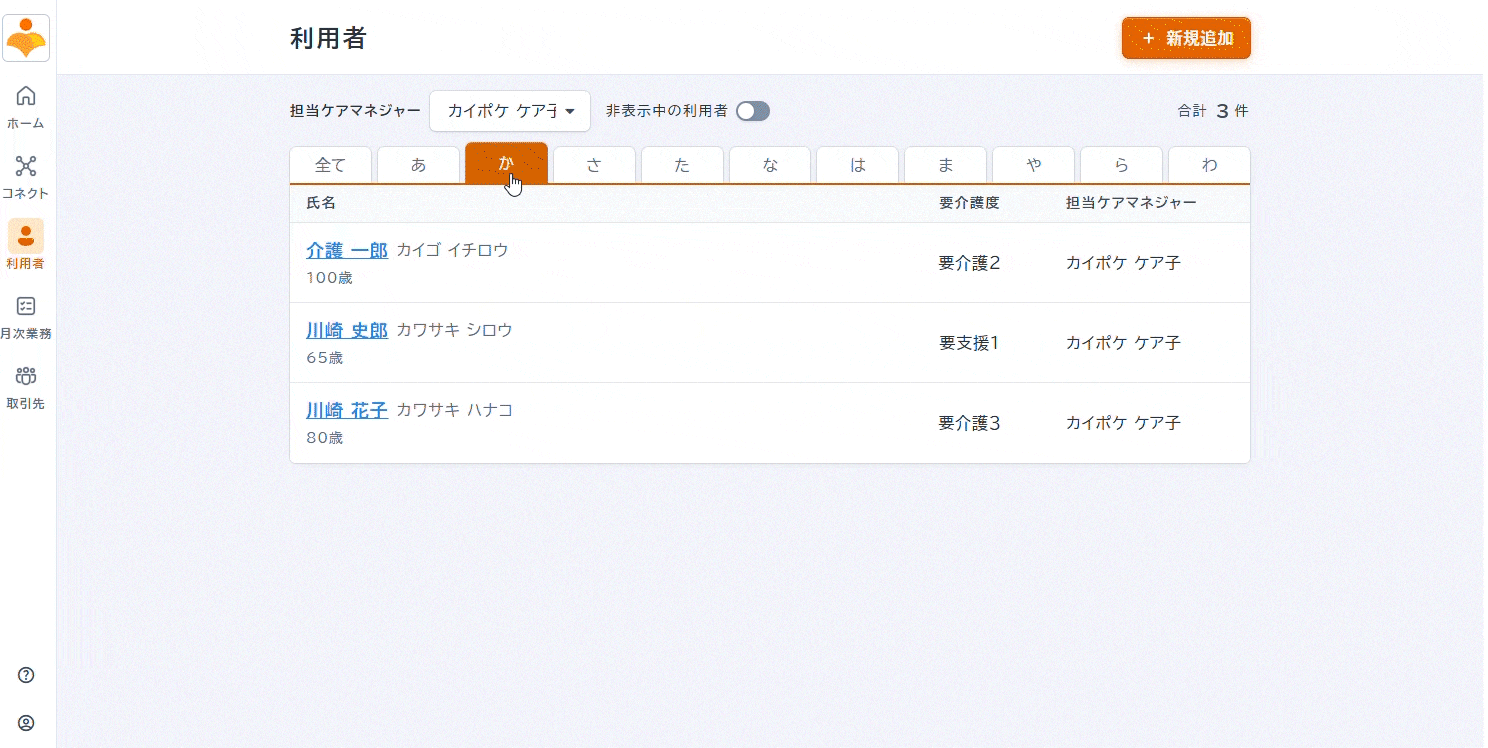
Task: Open user 介護 一郎 link
Action: pos(346,250)
